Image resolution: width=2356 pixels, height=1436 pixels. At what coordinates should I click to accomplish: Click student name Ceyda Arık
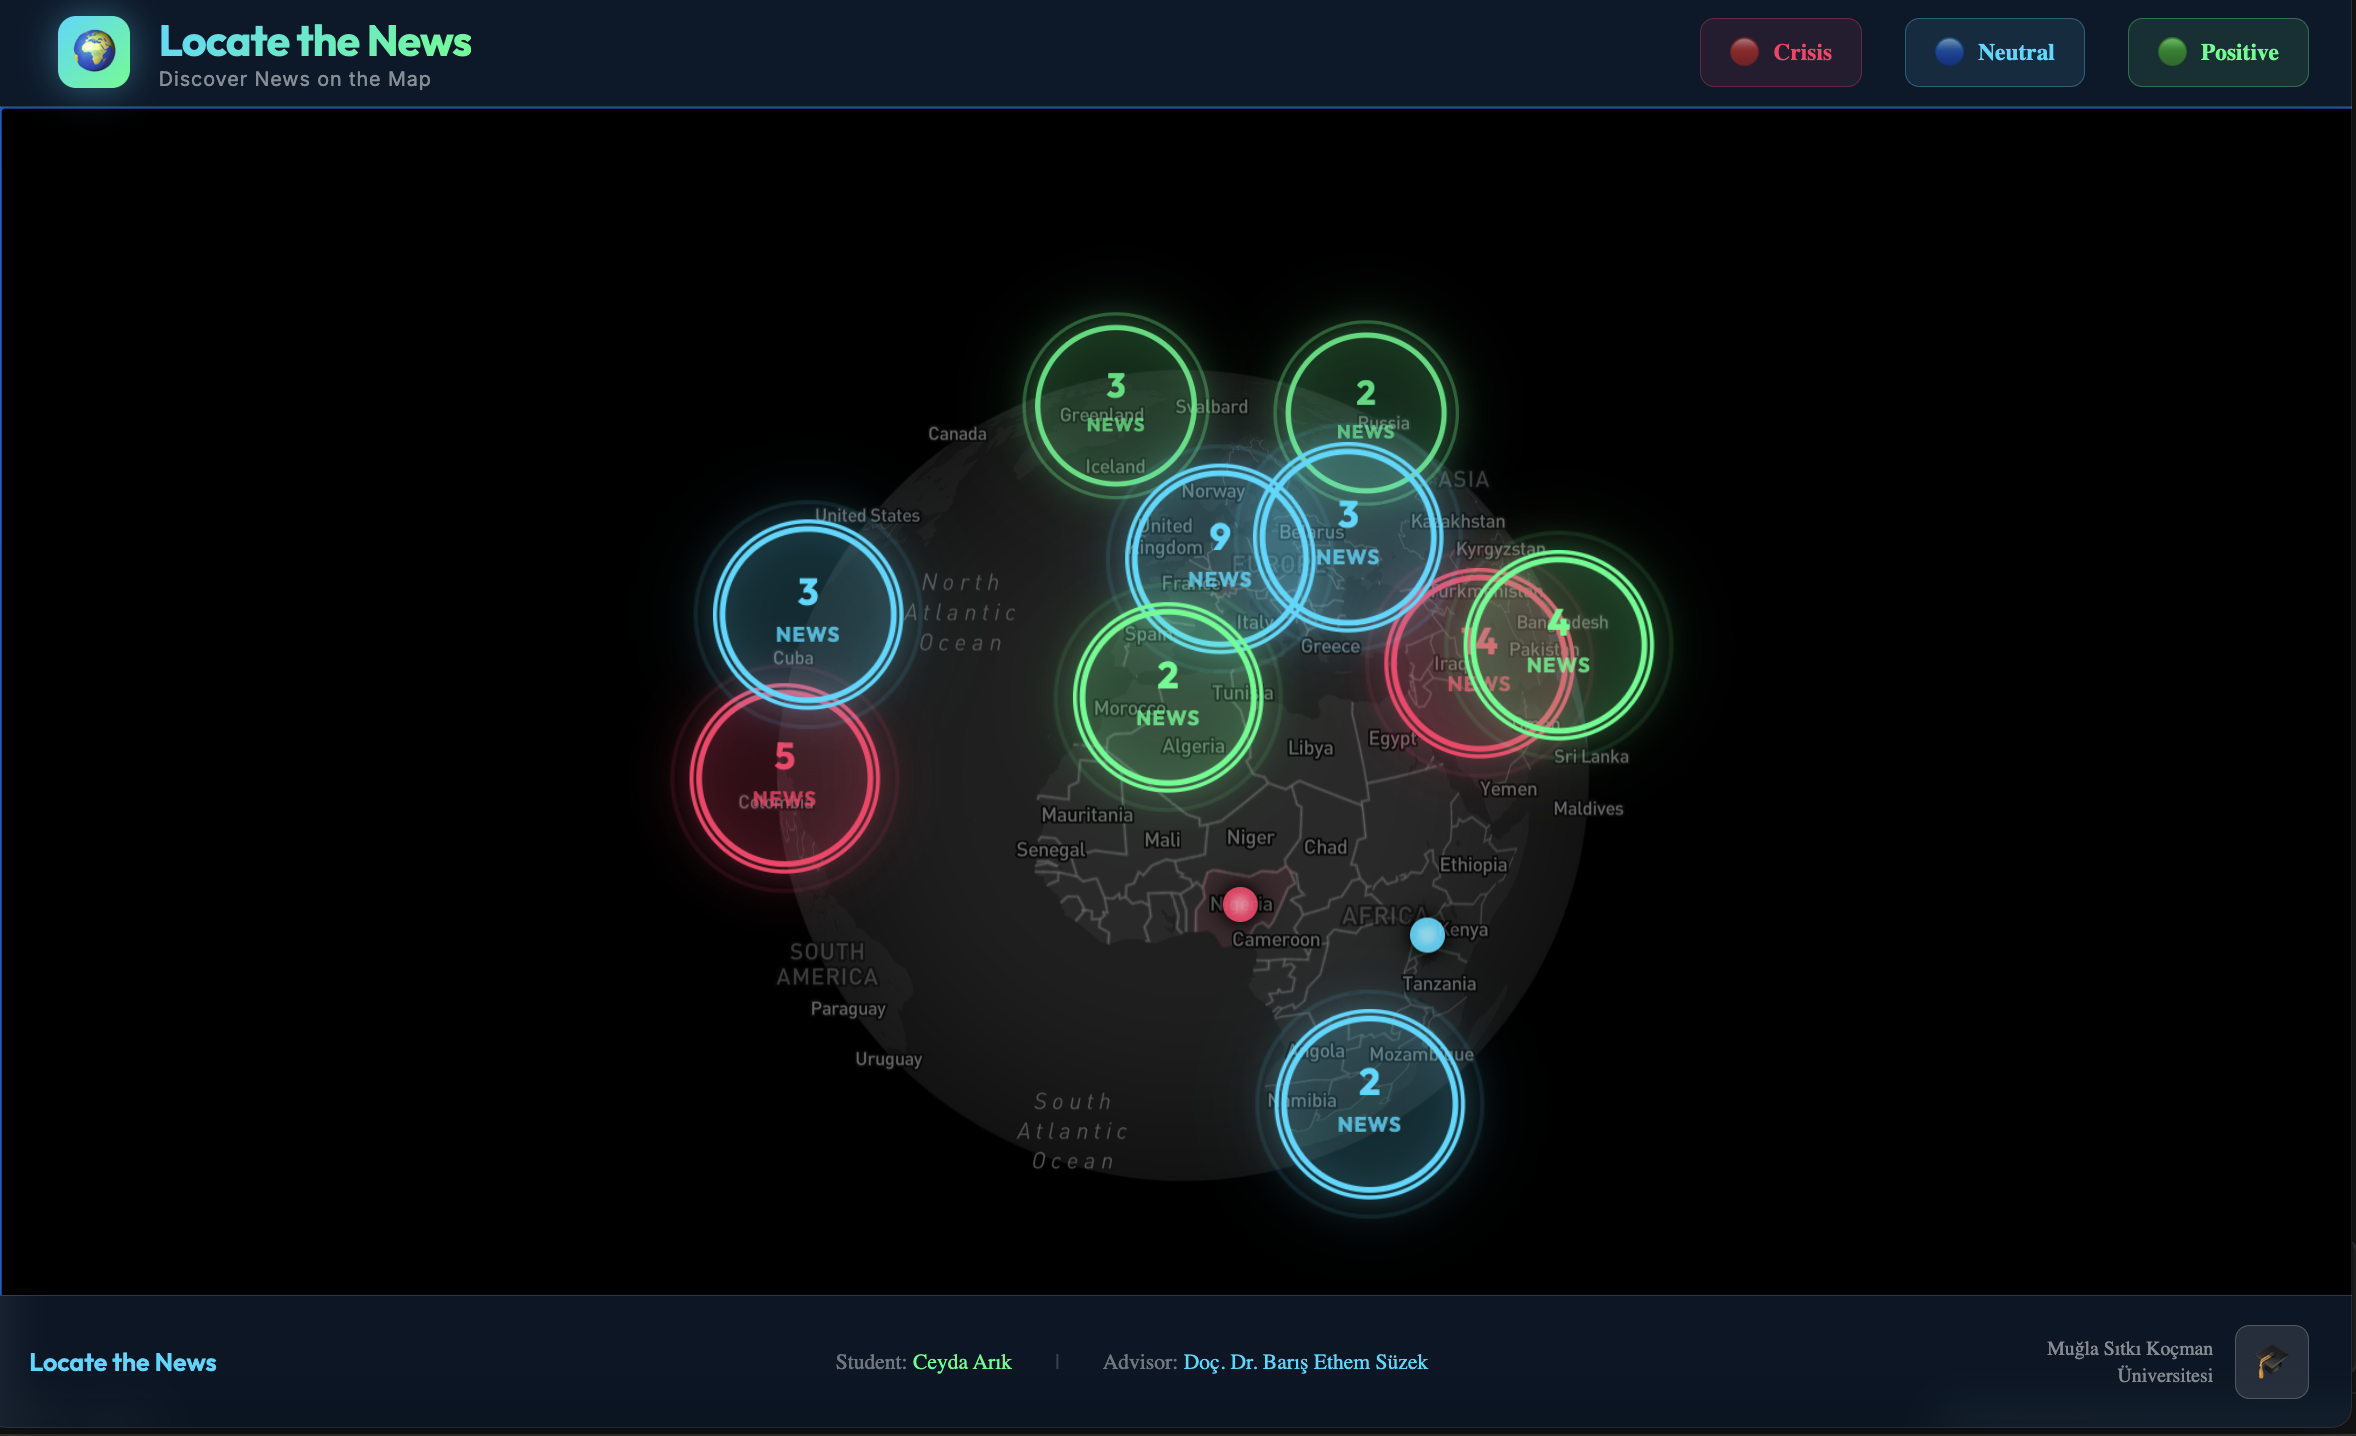pyautogui.click(x=962, y=1362)
